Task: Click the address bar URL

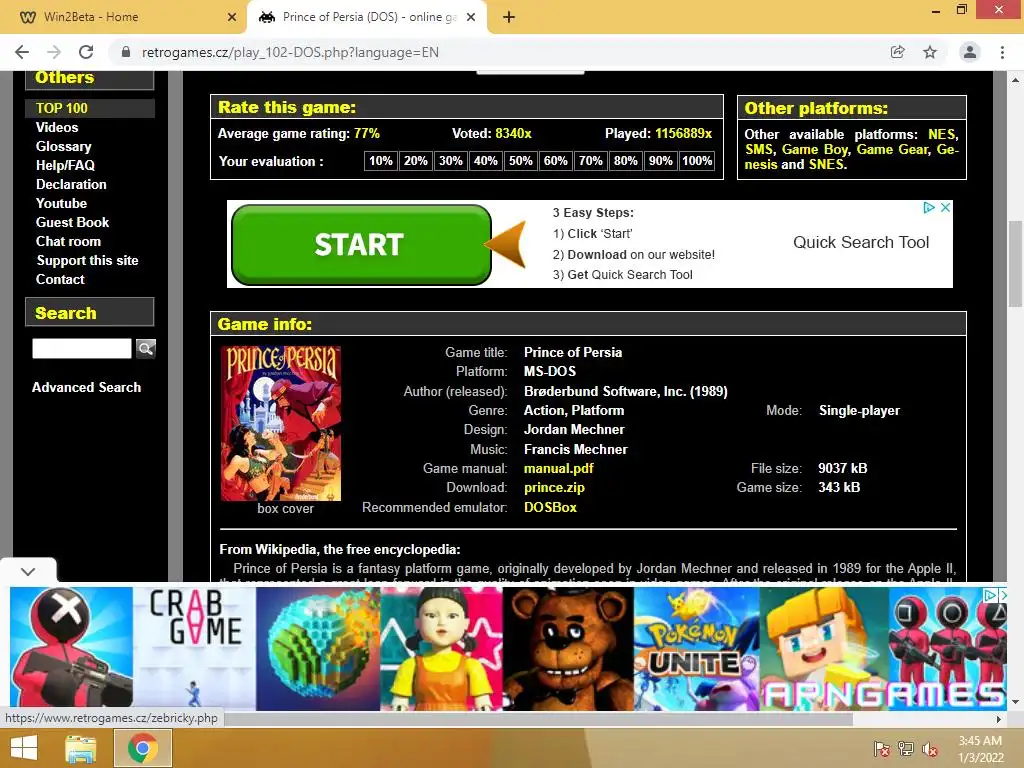Action: click(290, 52)
